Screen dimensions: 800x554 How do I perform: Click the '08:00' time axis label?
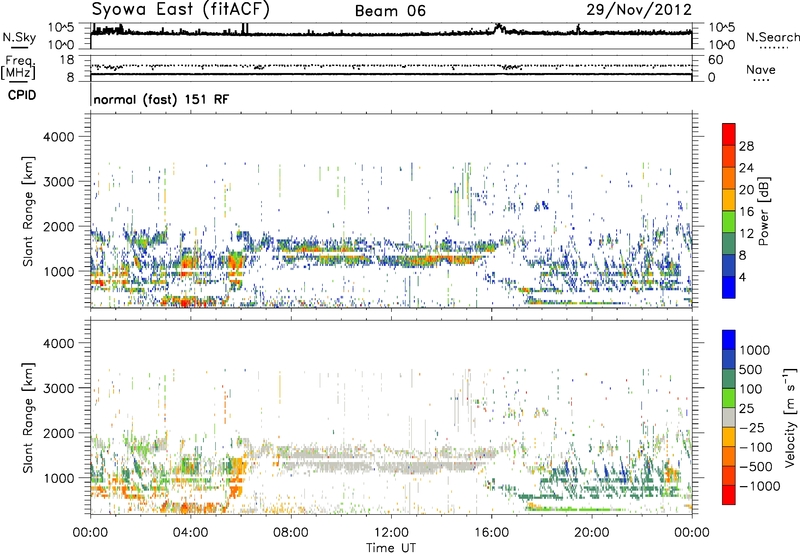pos(290,532)
